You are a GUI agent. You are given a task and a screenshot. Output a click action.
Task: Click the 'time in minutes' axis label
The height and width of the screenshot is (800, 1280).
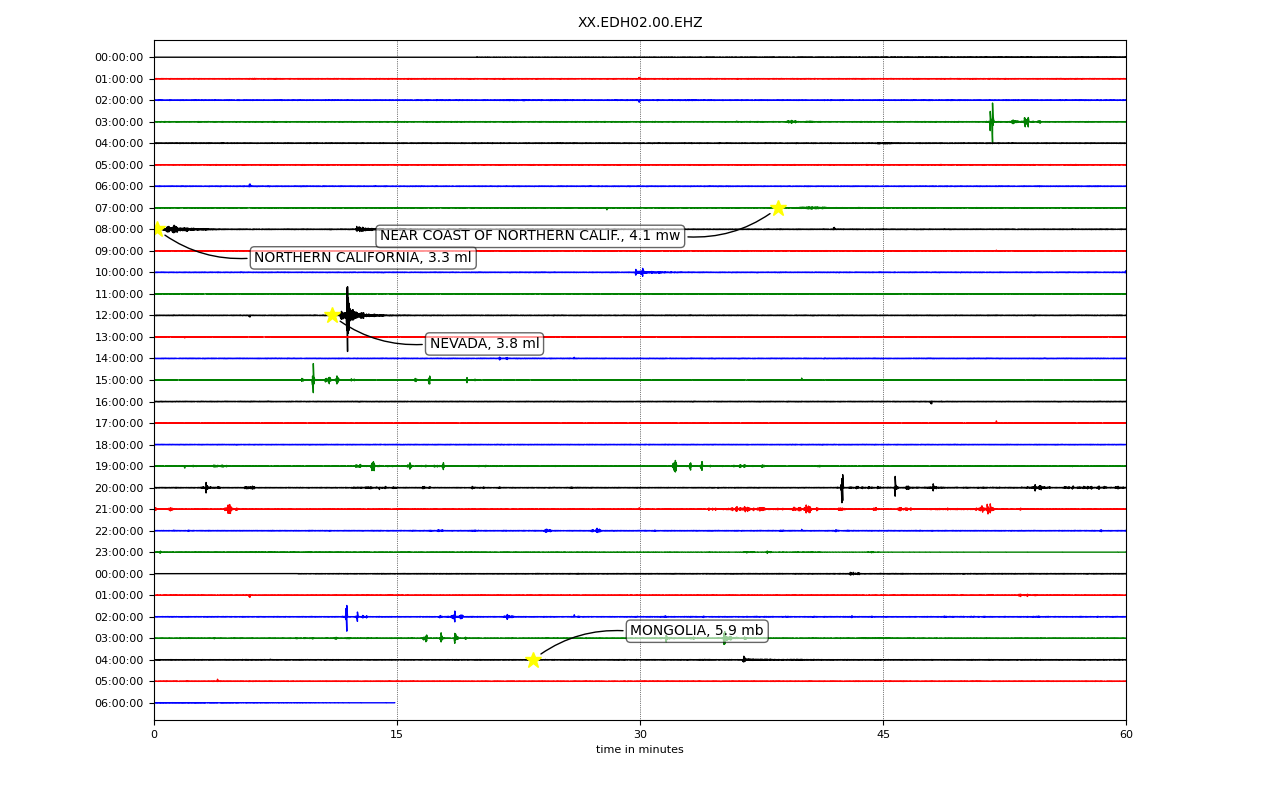pos(640,750)
